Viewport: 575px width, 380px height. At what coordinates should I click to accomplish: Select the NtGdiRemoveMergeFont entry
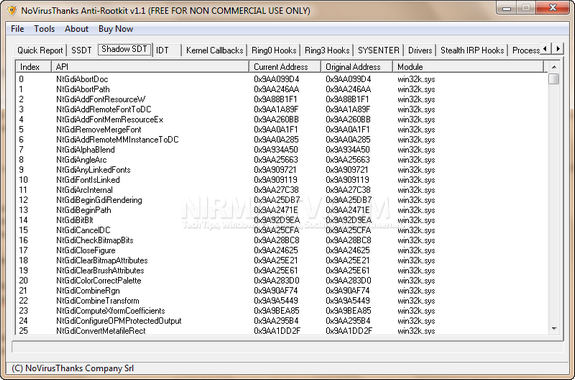pos(281,129)
